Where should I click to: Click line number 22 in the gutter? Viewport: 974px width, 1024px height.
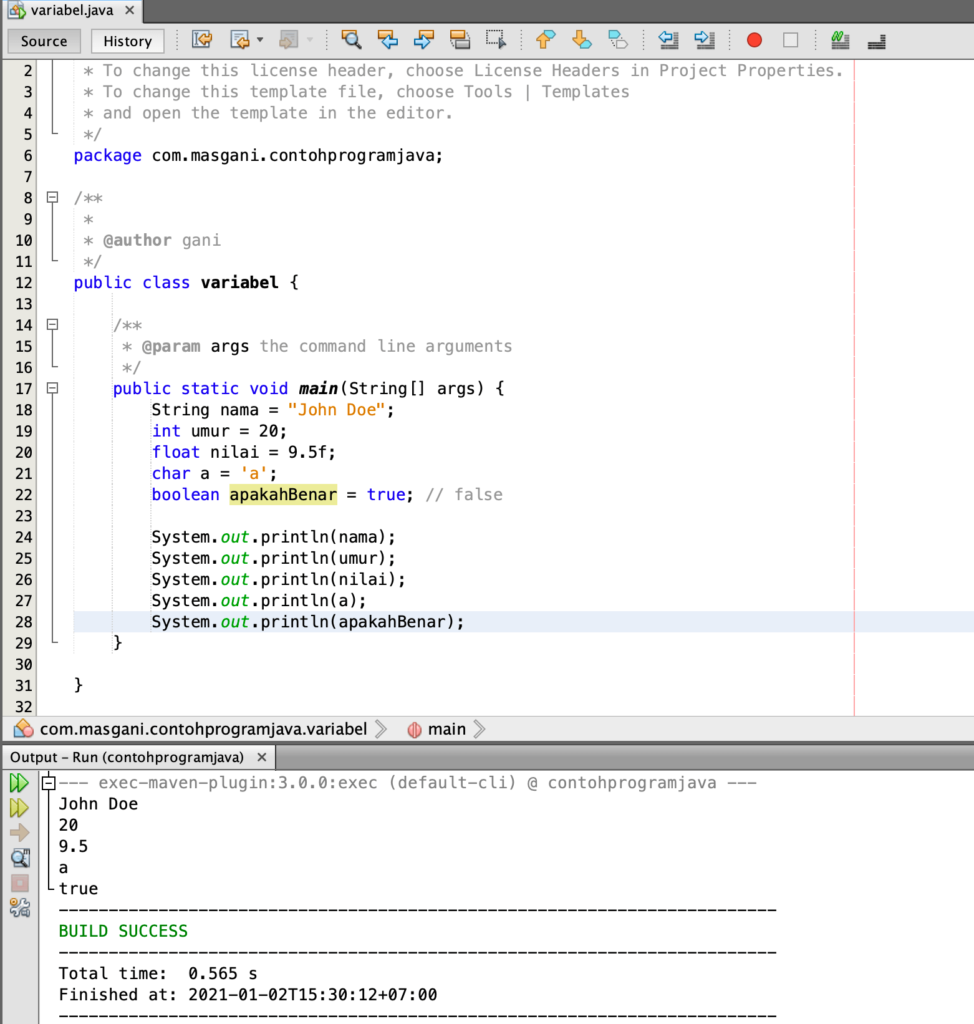click(x=24, y=495)
